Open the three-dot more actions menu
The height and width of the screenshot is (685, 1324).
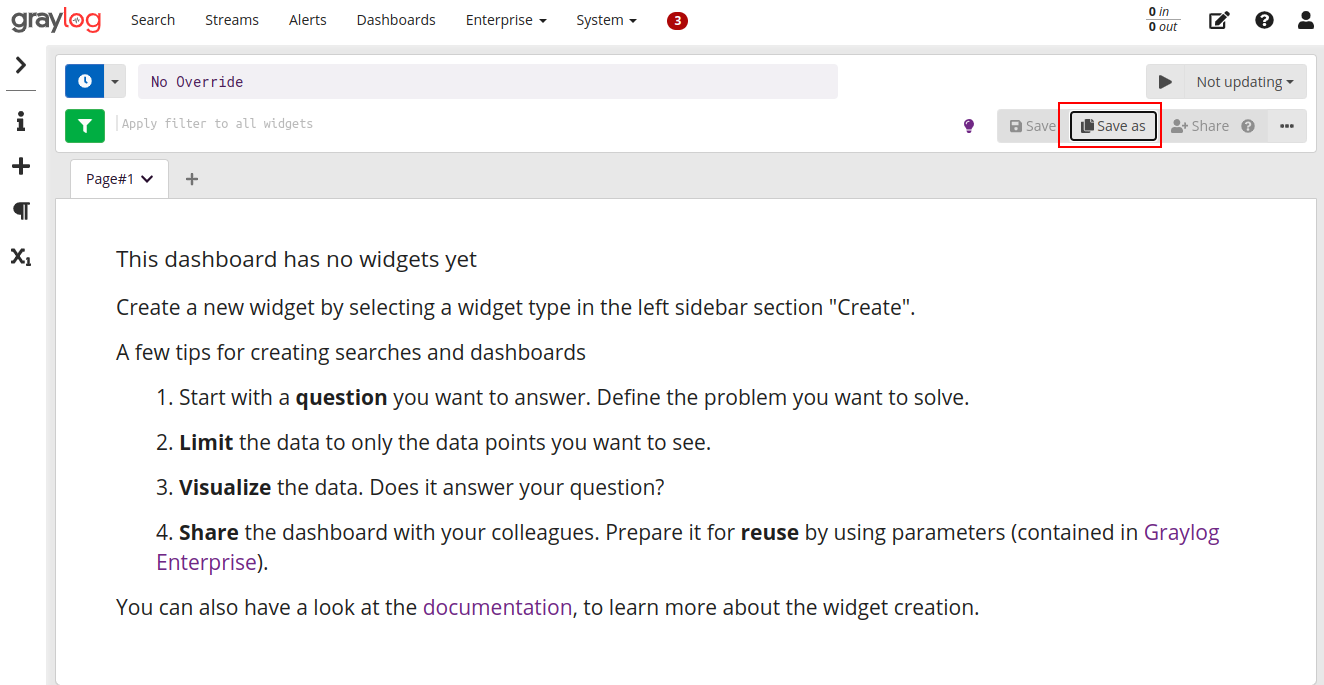(x=1287, y=126)
